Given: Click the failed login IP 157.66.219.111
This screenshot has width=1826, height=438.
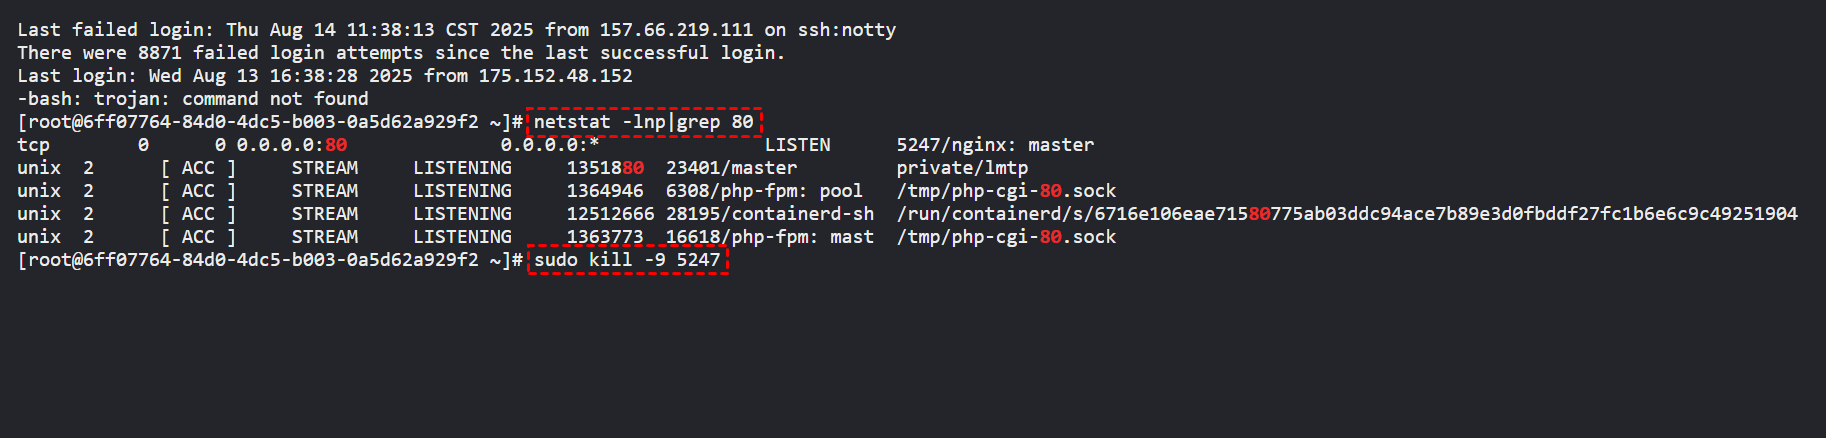Looking at the screenshot, I should coord(676,30).
